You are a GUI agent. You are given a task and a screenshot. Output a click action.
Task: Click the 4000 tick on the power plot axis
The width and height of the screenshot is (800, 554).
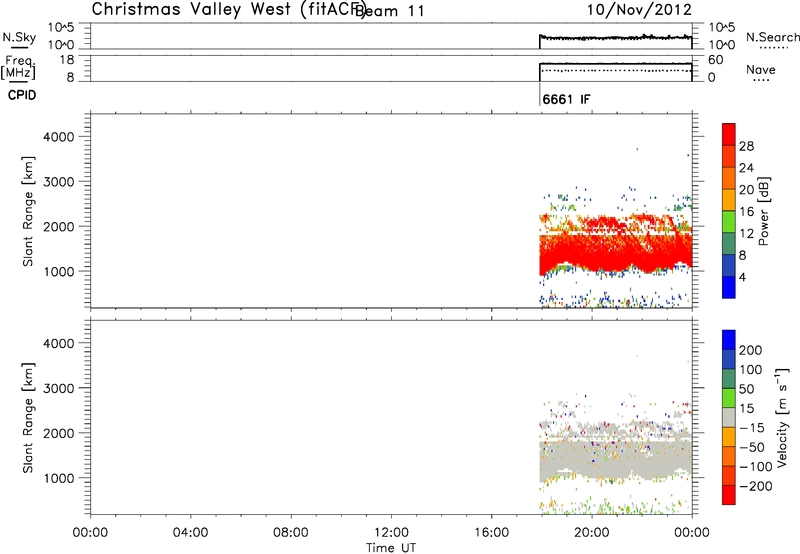[59, 137]
